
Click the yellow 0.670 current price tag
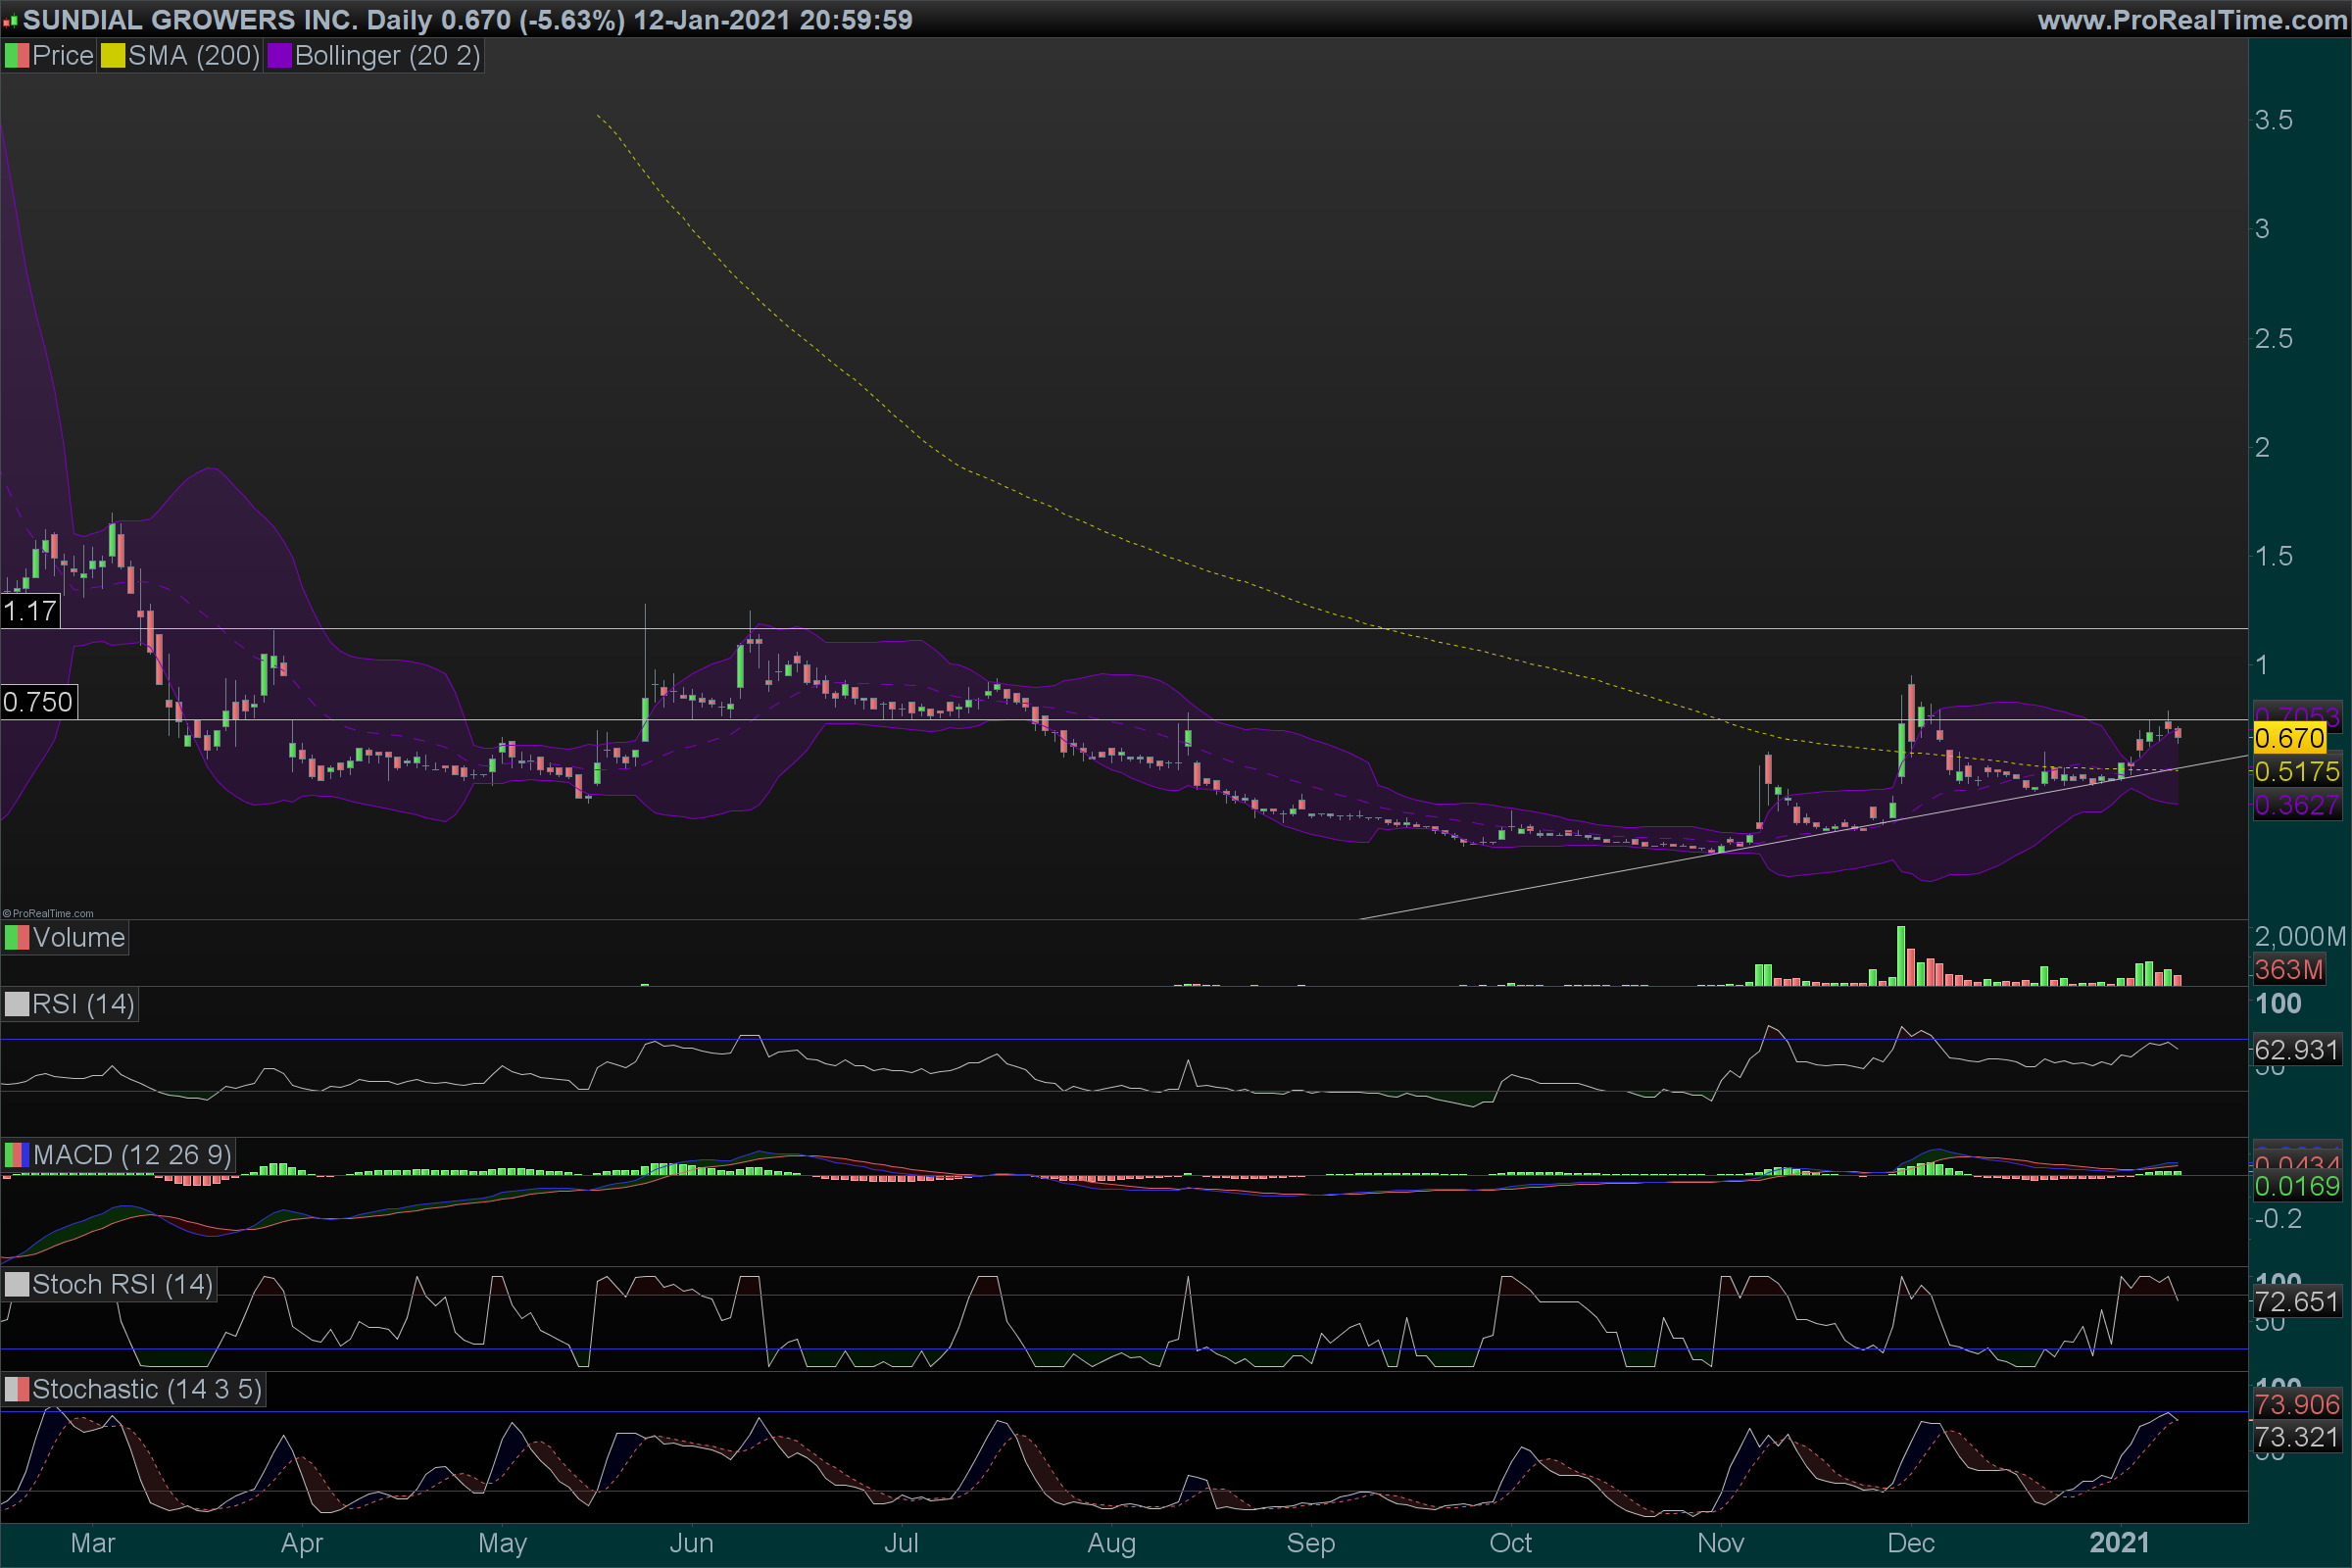click(x=2289, y=739)
